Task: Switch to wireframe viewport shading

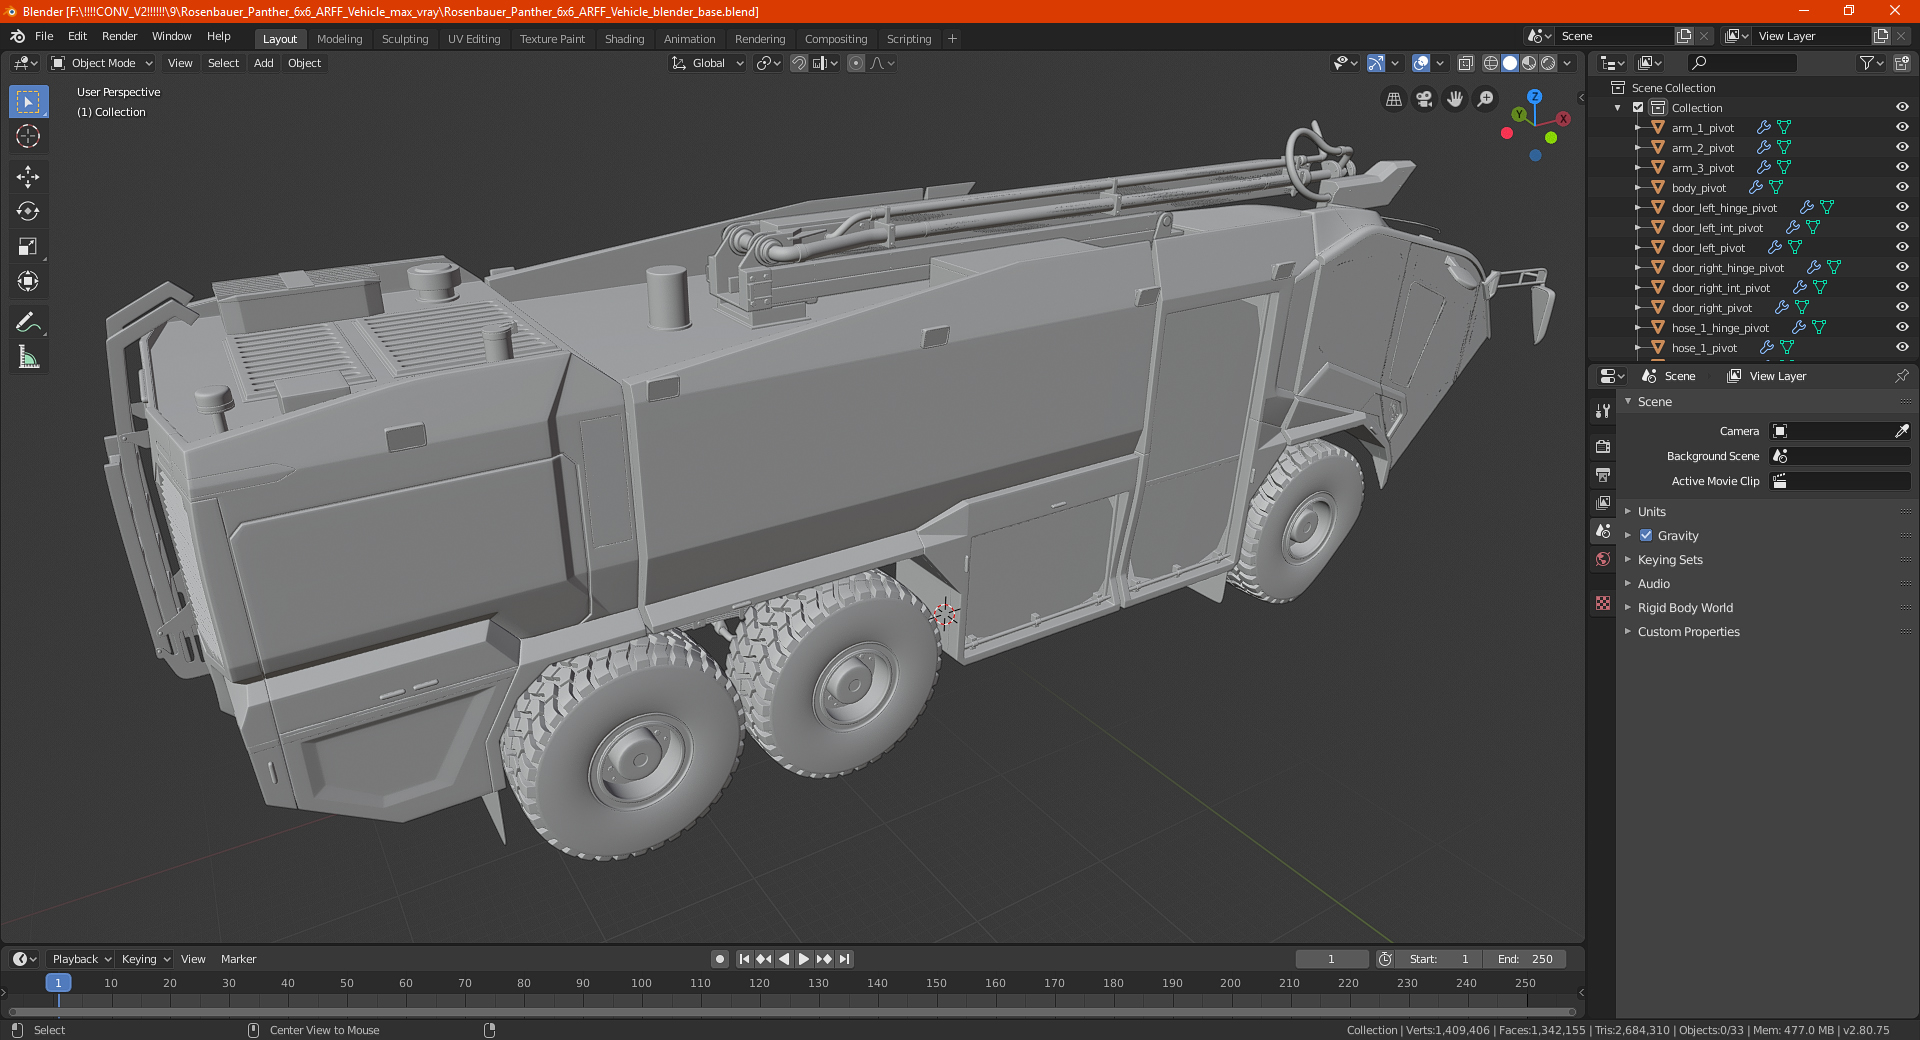Action: tap(1491, 63)
